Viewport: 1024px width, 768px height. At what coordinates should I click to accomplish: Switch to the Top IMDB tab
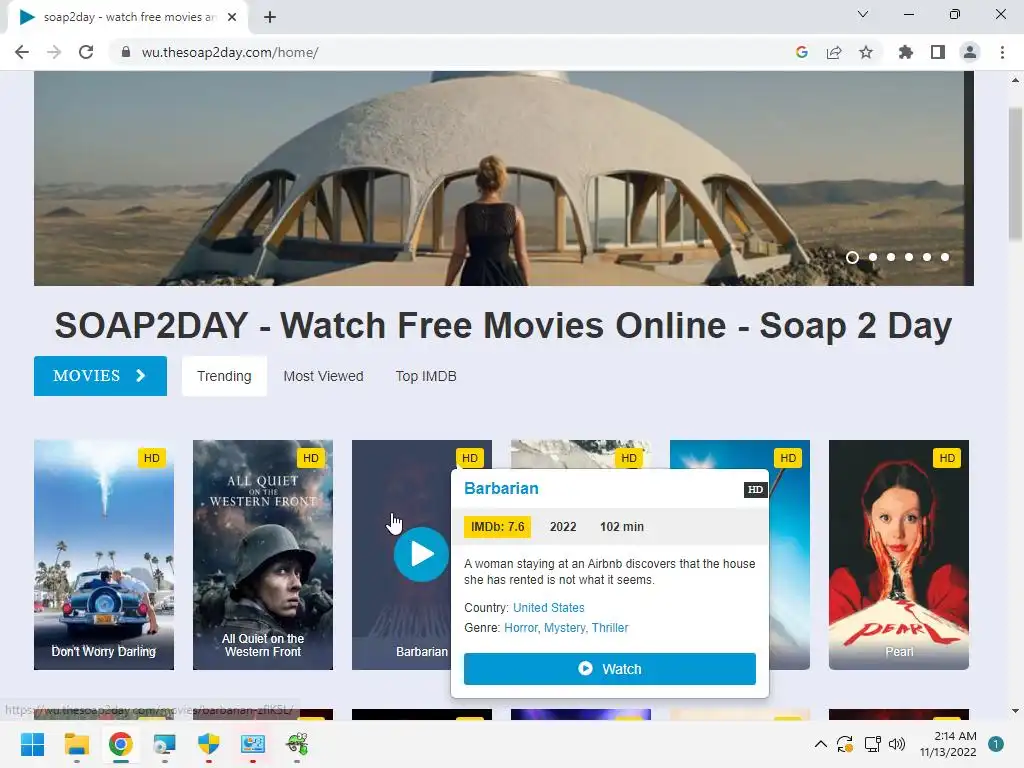pyautogui.click(x=426, y=376)
